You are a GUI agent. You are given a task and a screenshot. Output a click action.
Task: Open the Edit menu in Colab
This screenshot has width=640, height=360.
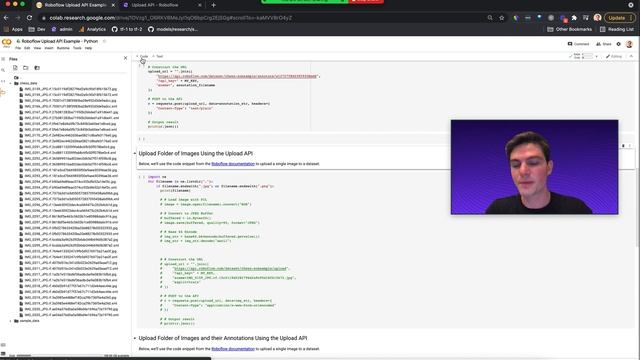tap(27, 48)
